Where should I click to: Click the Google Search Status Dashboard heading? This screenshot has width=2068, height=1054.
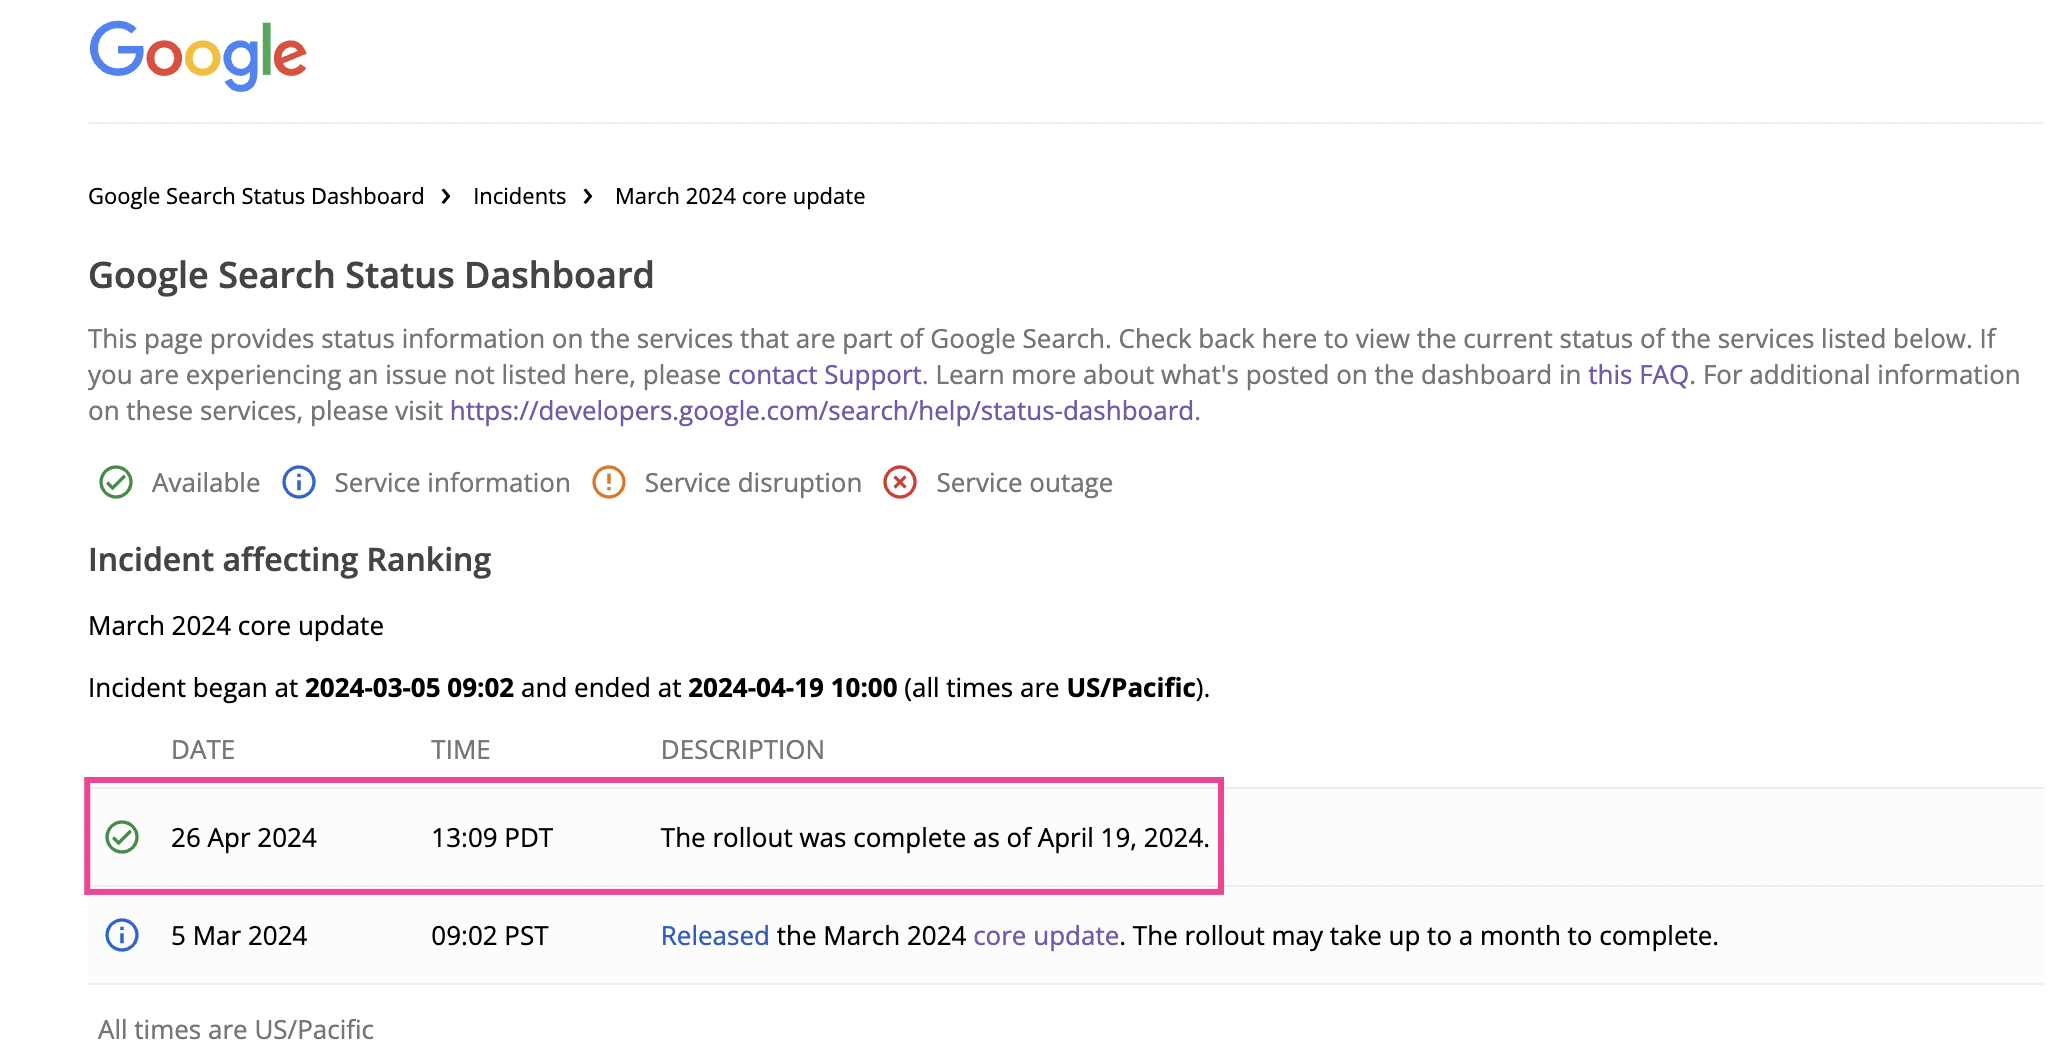click(371, 275)
